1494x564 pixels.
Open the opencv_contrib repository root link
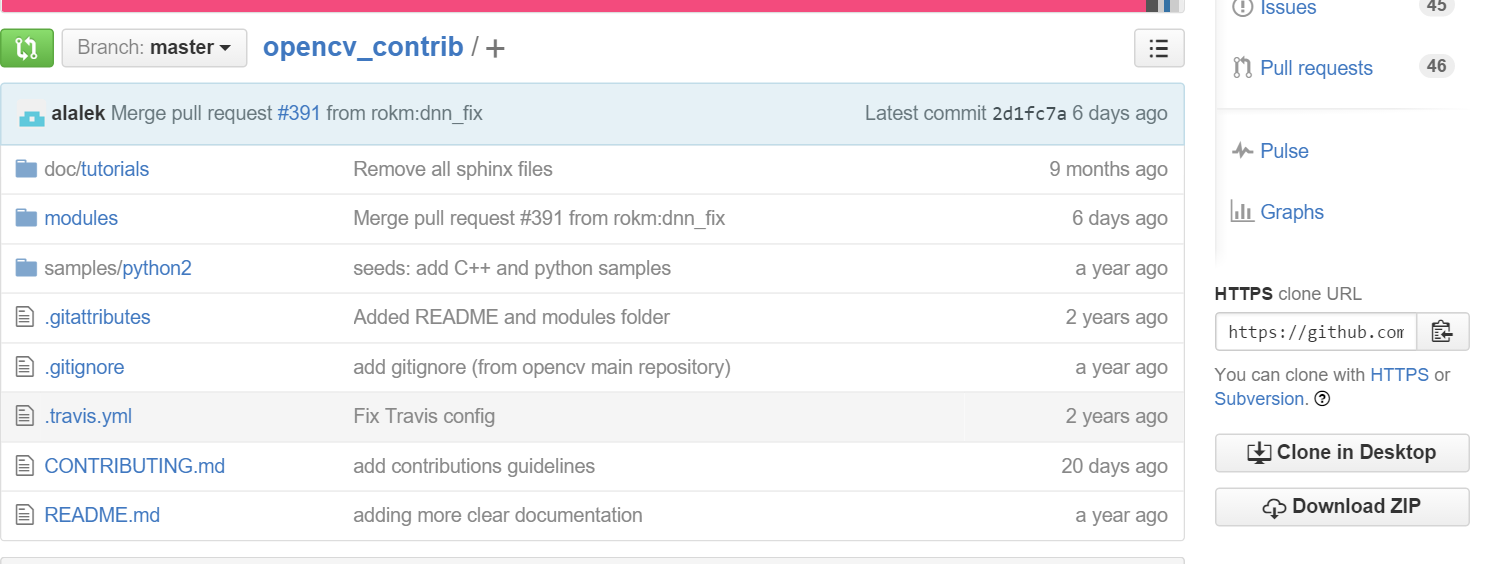click(x=363, y=47)
